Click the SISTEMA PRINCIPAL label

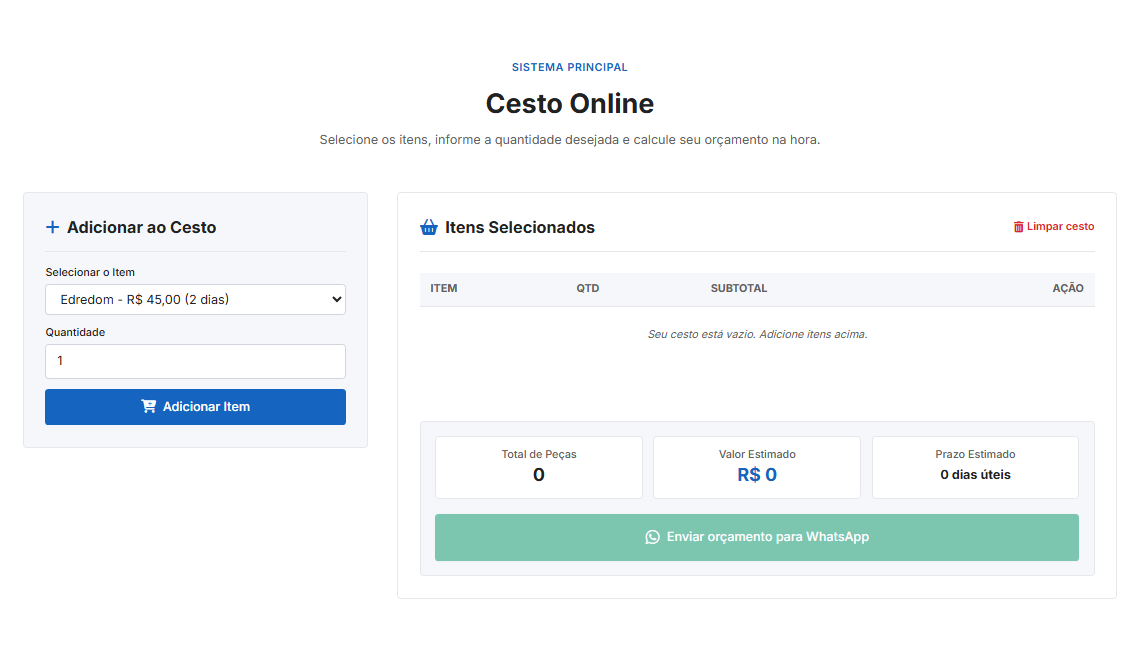(570, 67)
